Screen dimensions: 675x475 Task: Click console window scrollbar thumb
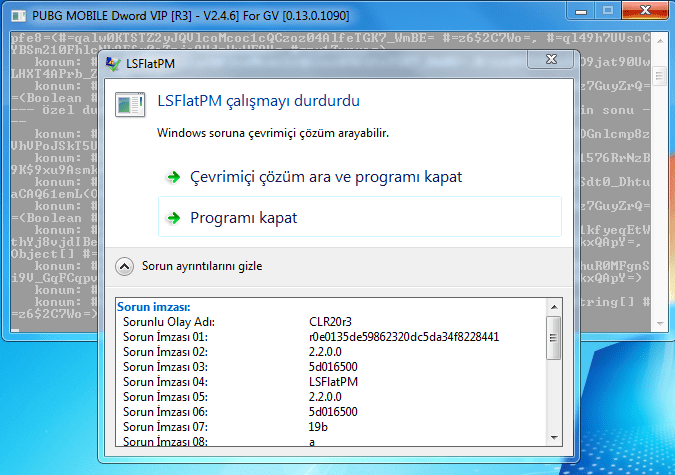(x=660, y=76)
